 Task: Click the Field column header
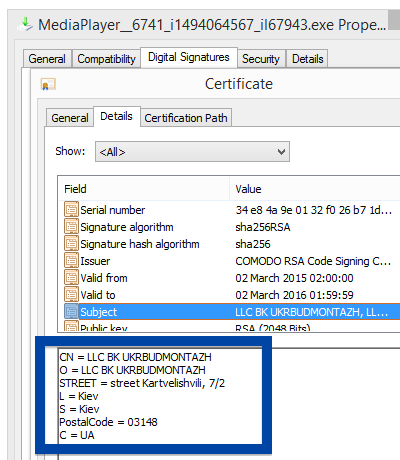tap(144, 189)
